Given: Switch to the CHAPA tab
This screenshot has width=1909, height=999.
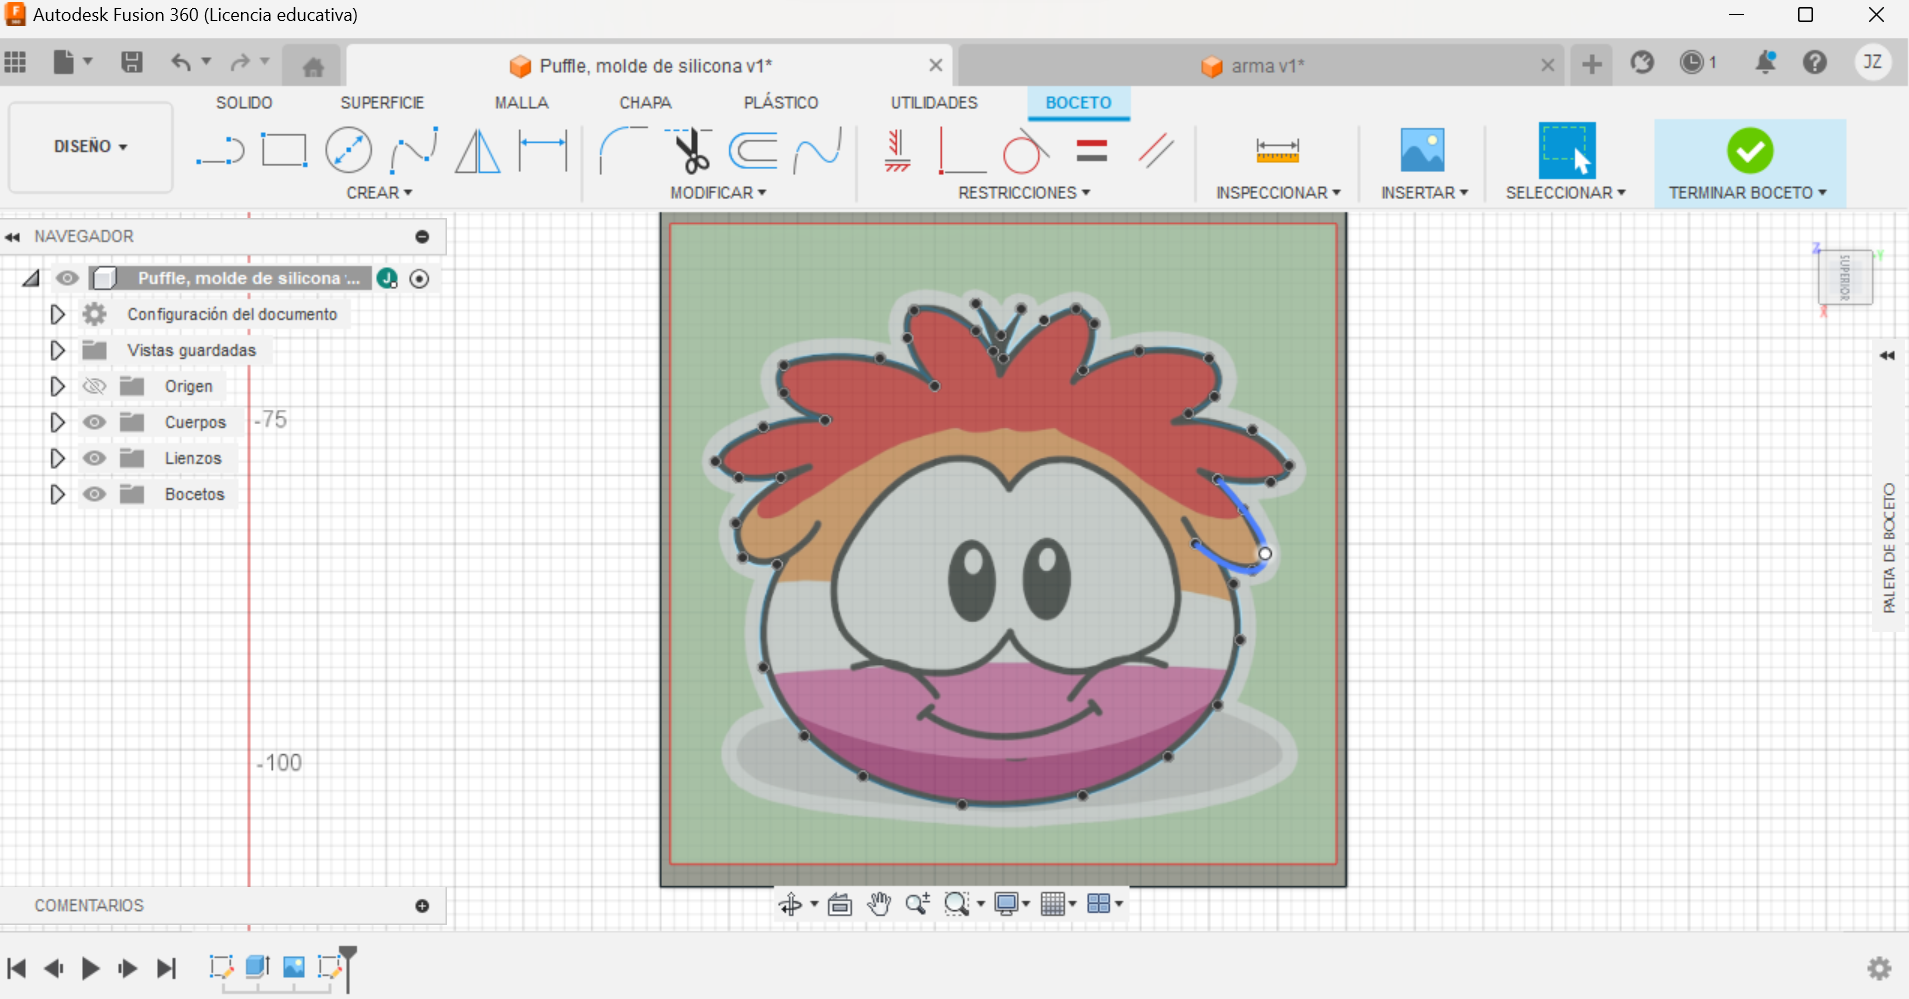Looking at the screenshot, I should pos(645,103).
